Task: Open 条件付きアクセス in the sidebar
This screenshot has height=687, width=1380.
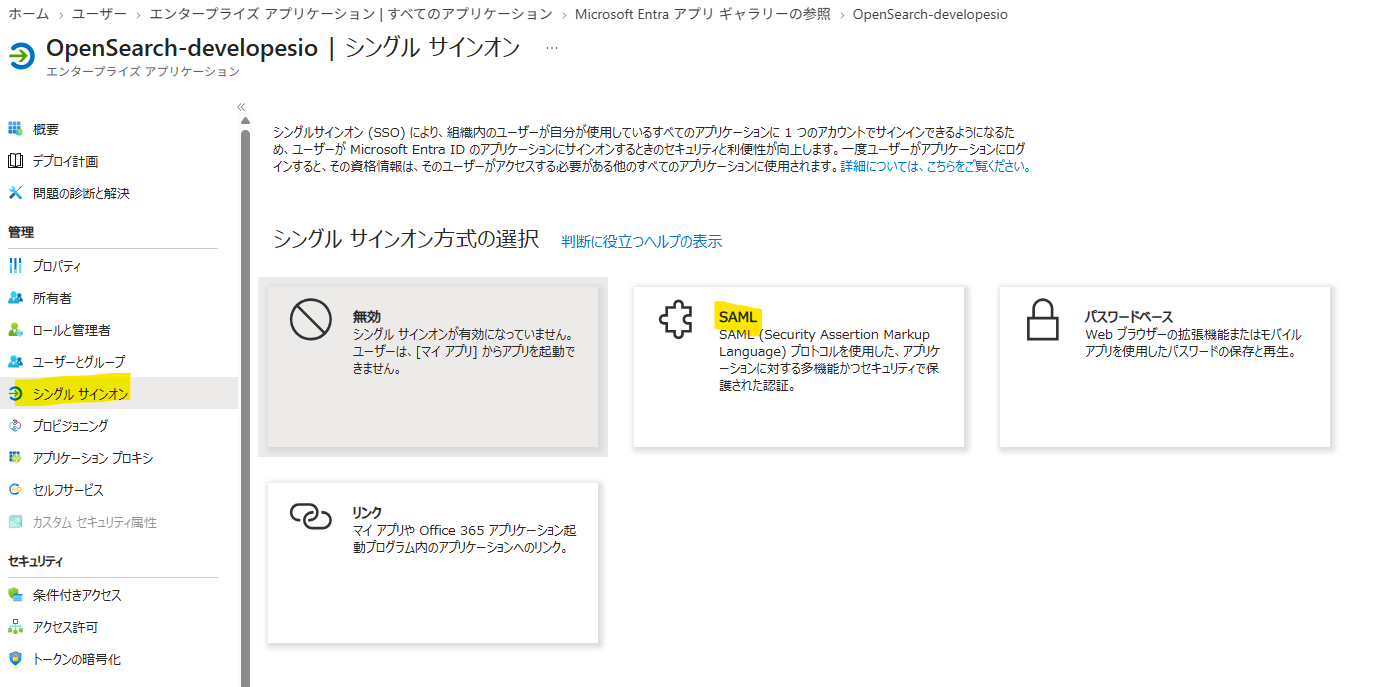Action: [77, 595]
